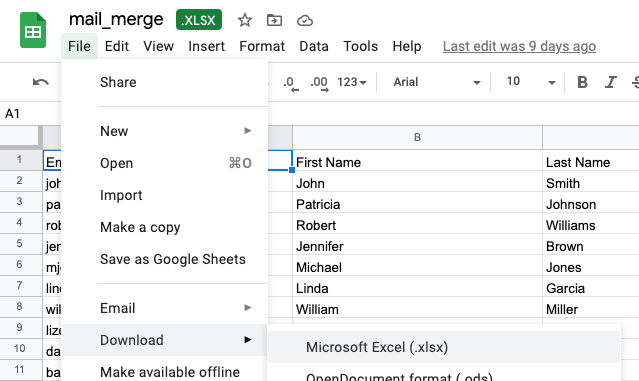Viewport: 639px width, 381px height.
Task: Open the Last edit was 9 days ago link
Action: (x=519, y=46)
